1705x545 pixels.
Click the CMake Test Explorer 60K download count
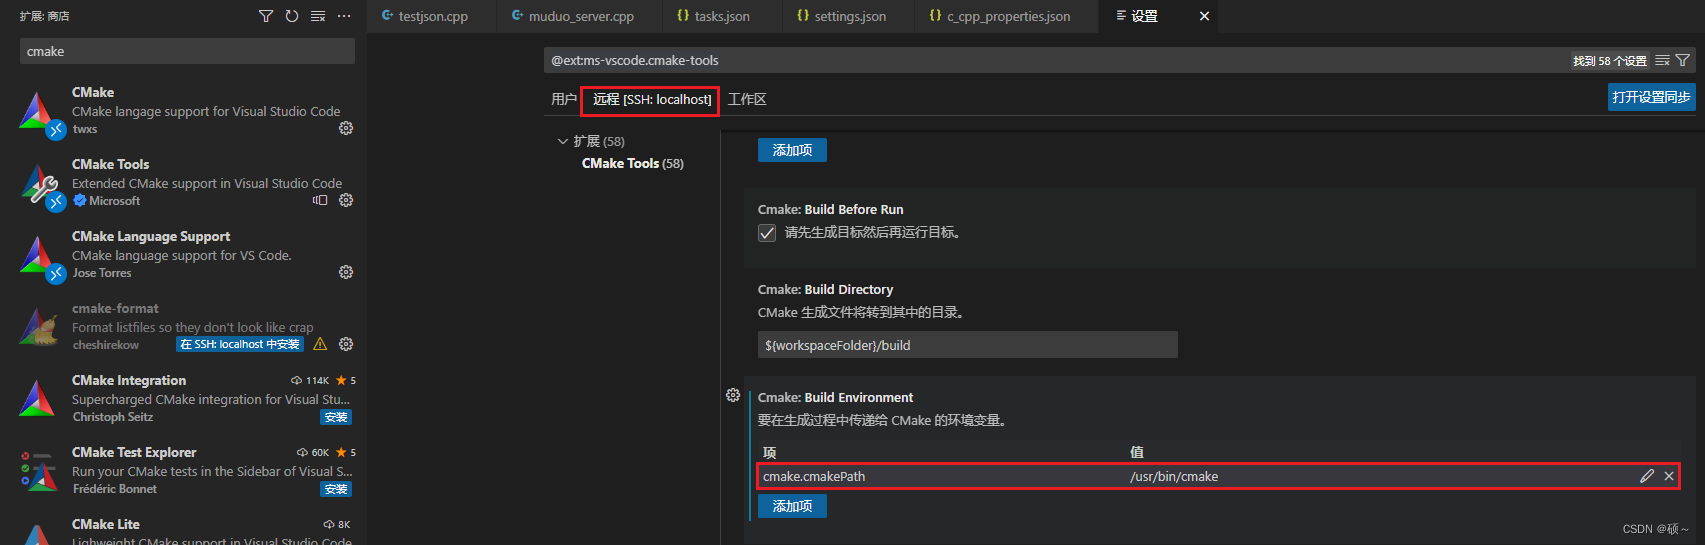pos(313,452)
